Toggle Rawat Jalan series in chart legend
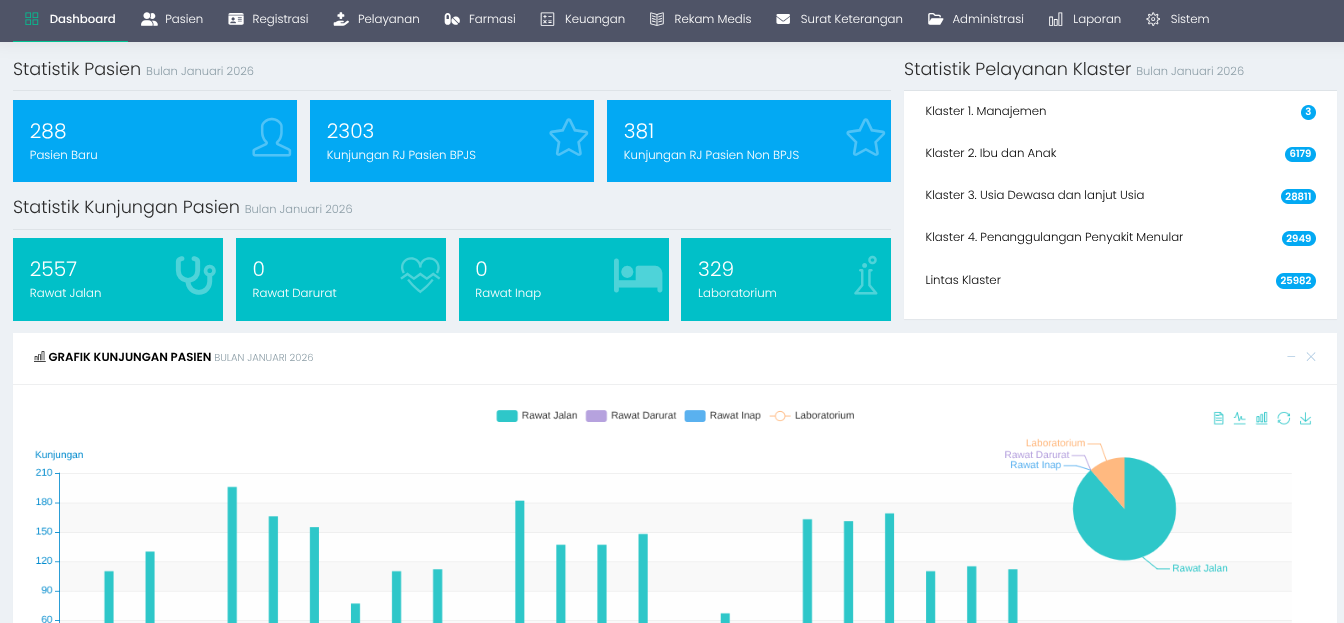Image resolution: width=1344 pixels, height=623 pixels. coord(537,416)
